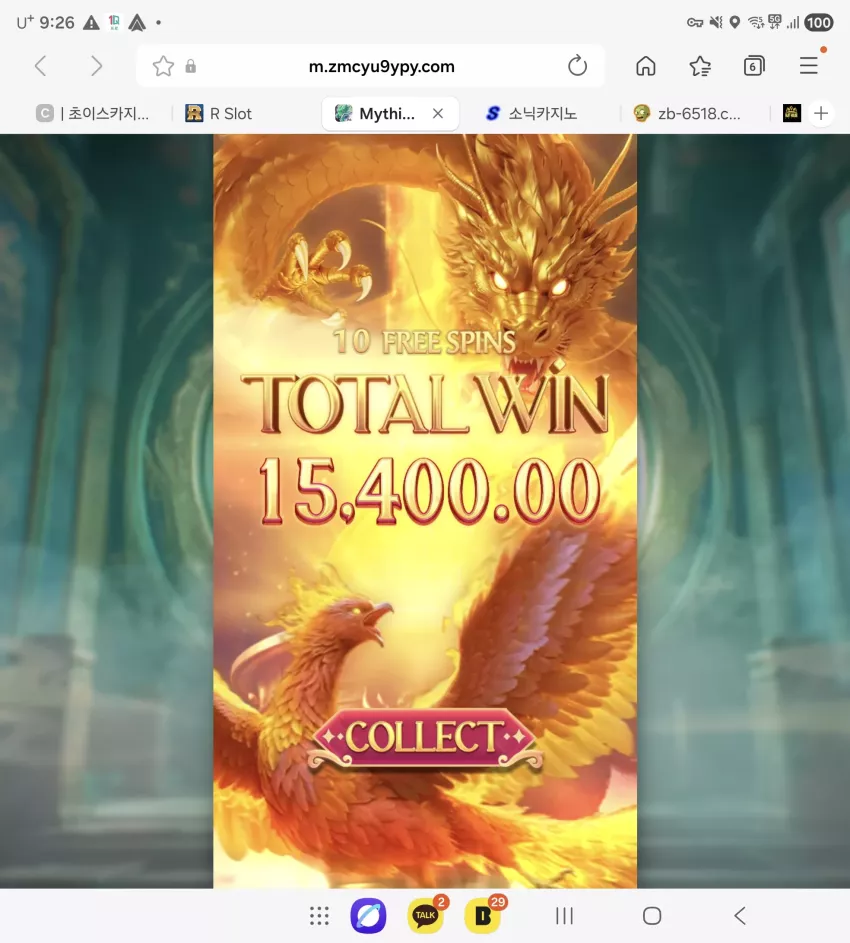Screen dimensions: 850x943
Task: Bookmark the page with the address bar star
Action: tap(163, 66)
